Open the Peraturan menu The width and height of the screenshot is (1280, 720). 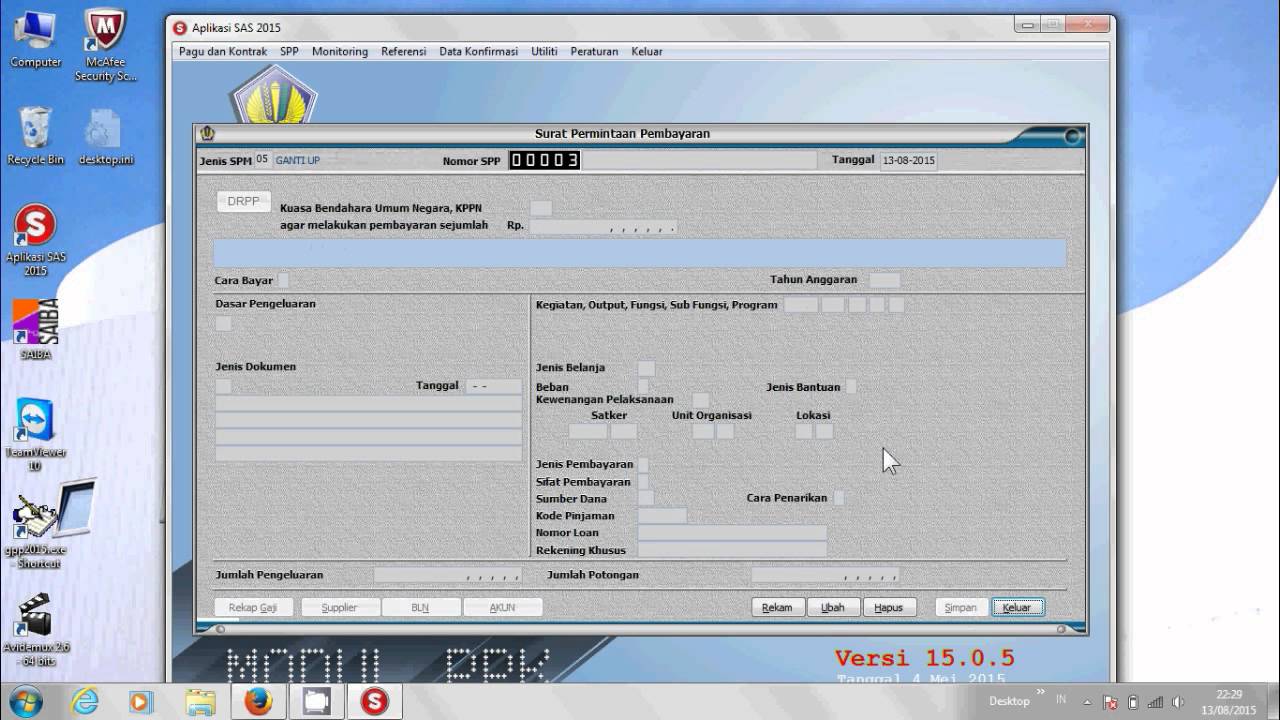[x=594, y=51]
